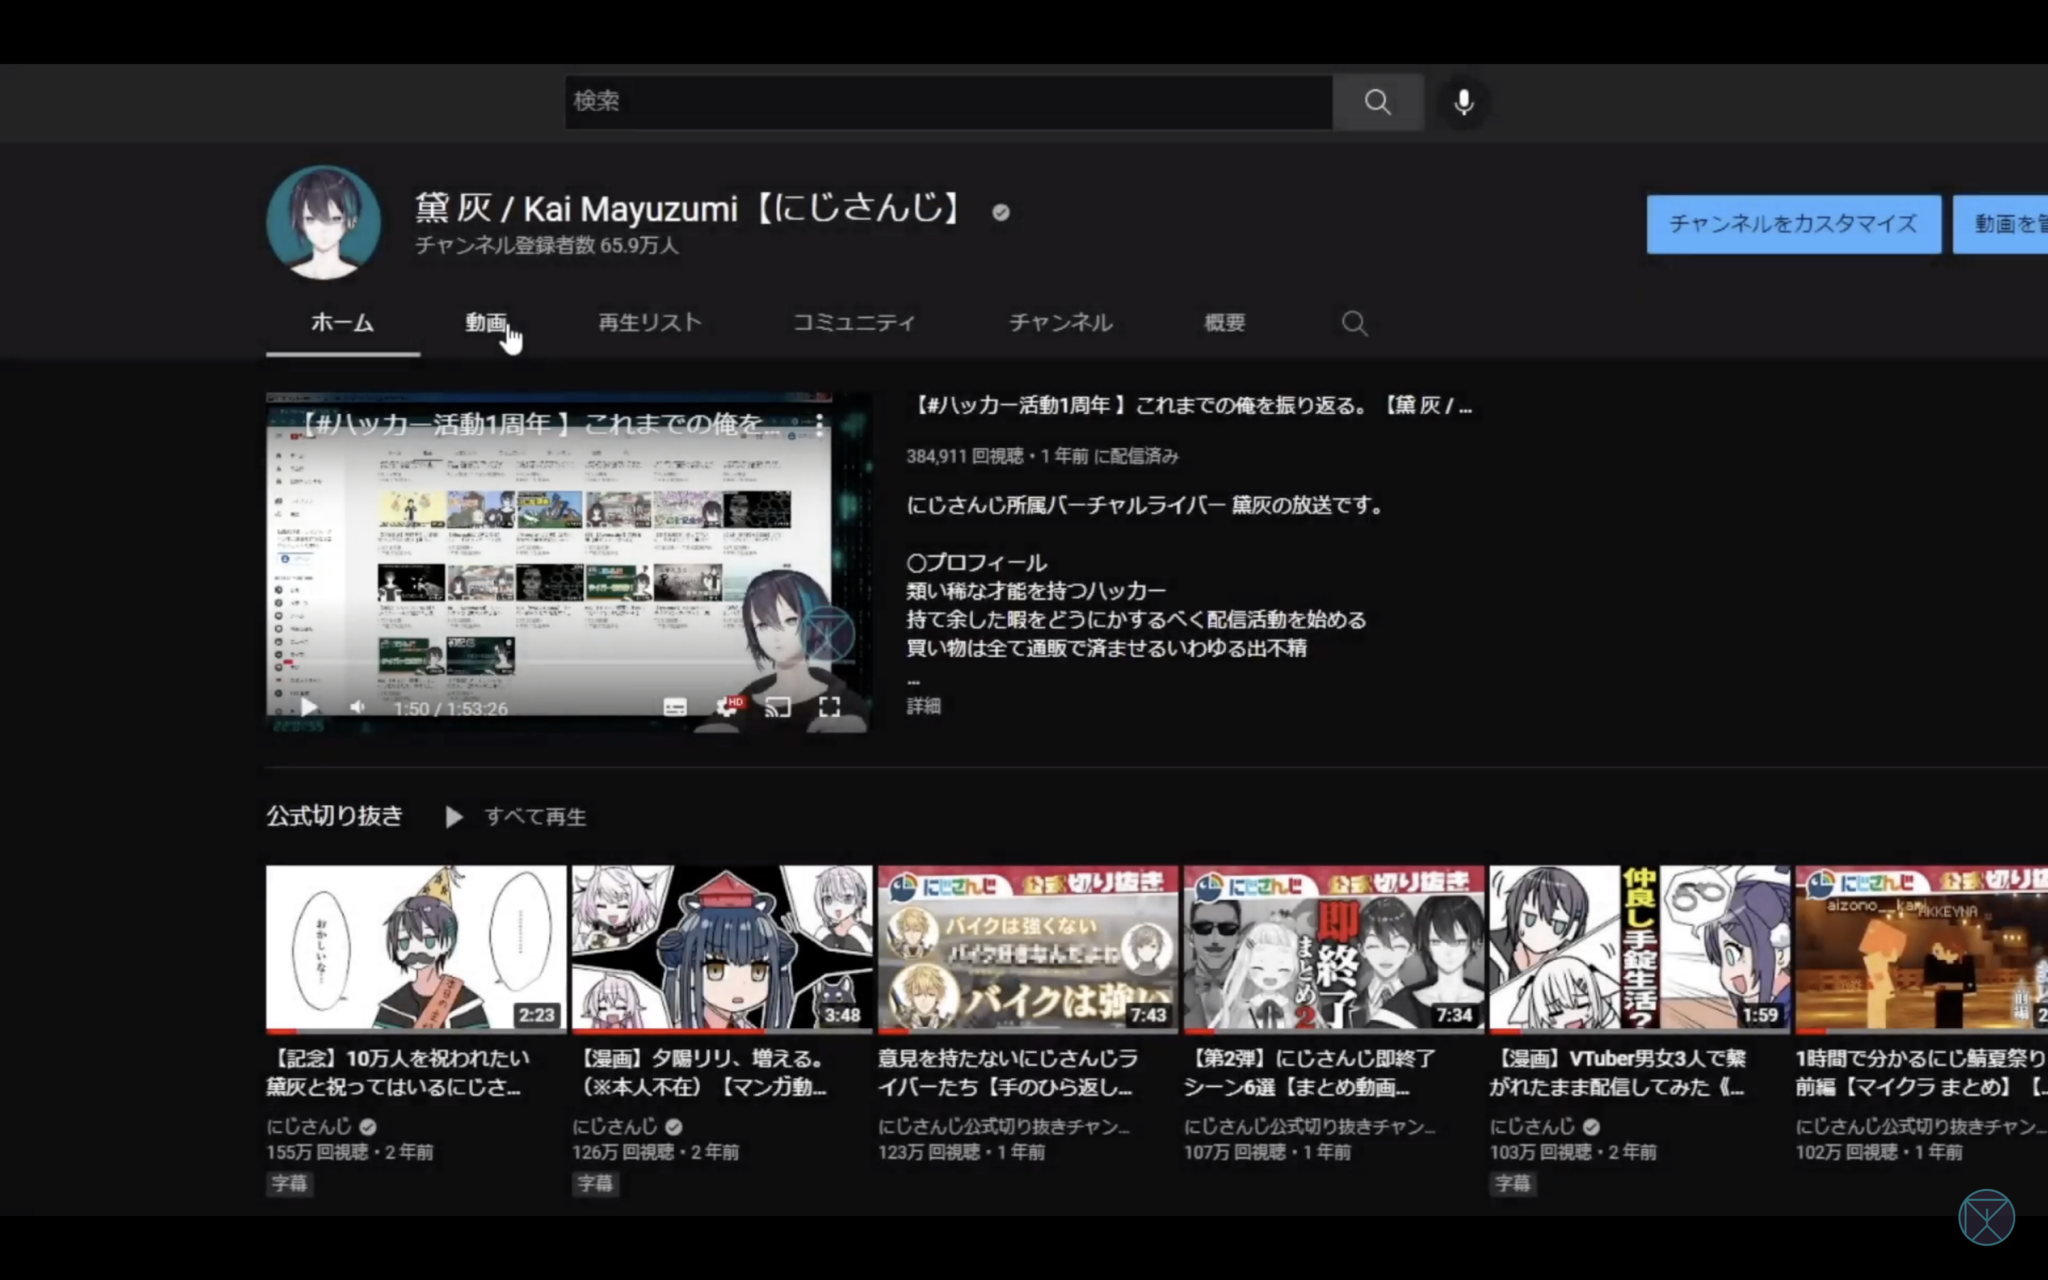
Task: Open the 概要 tab
Action: tap(1225, 323)
